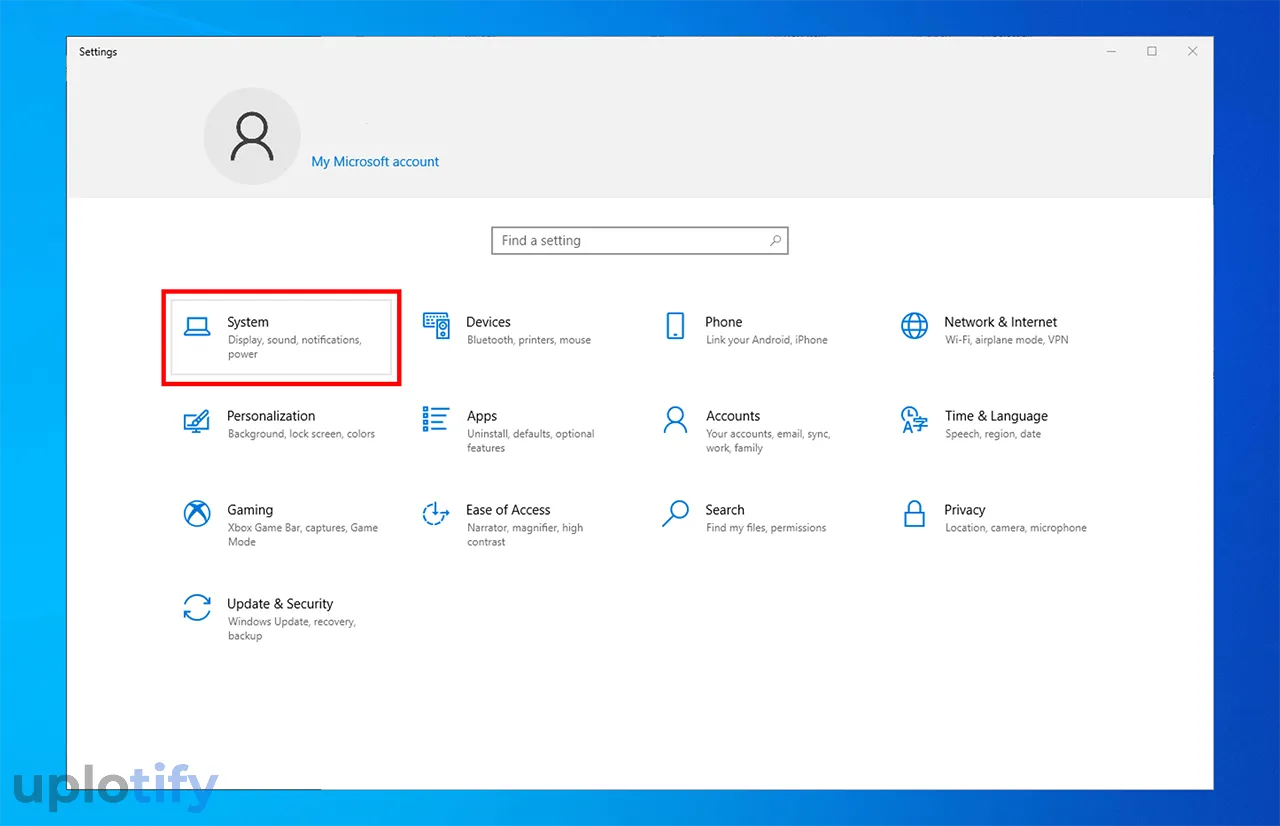Click 'Your accounts, email, sync, work, family' text
The width and height of the screenshot is (1280, 826).
pos(768,441)
